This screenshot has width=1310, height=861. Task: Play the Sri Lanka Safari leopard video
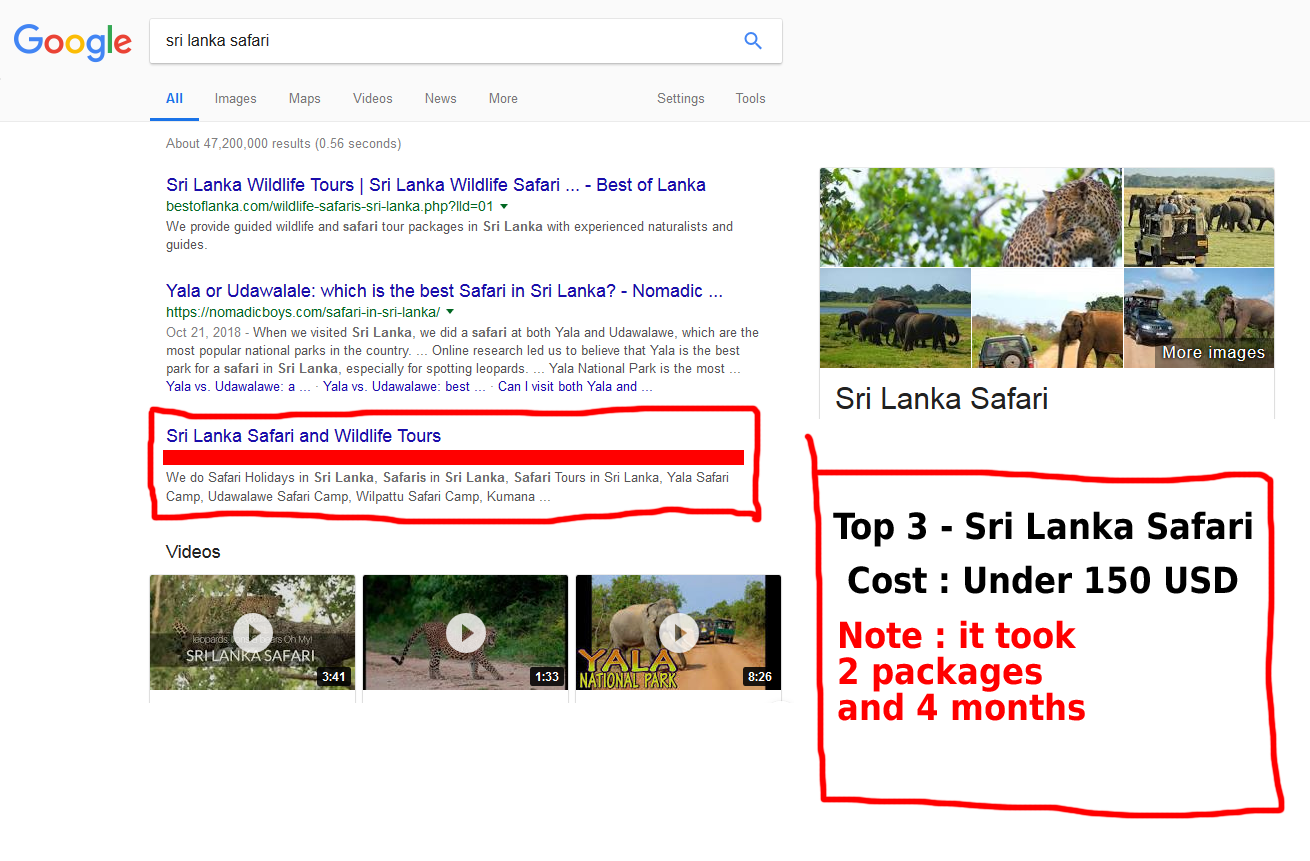[252, 632]
